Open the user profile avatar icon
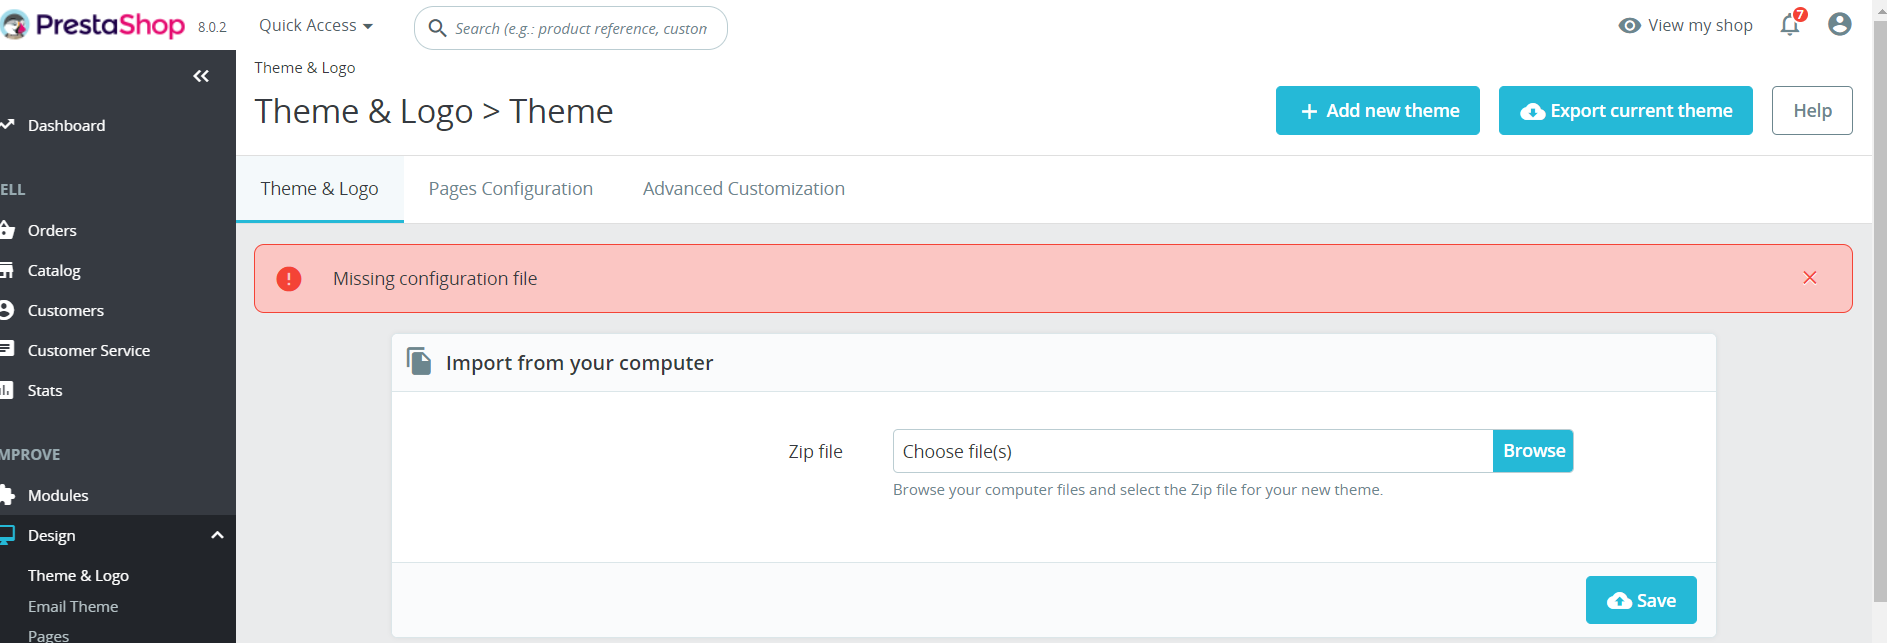 tap(1839, 24)
